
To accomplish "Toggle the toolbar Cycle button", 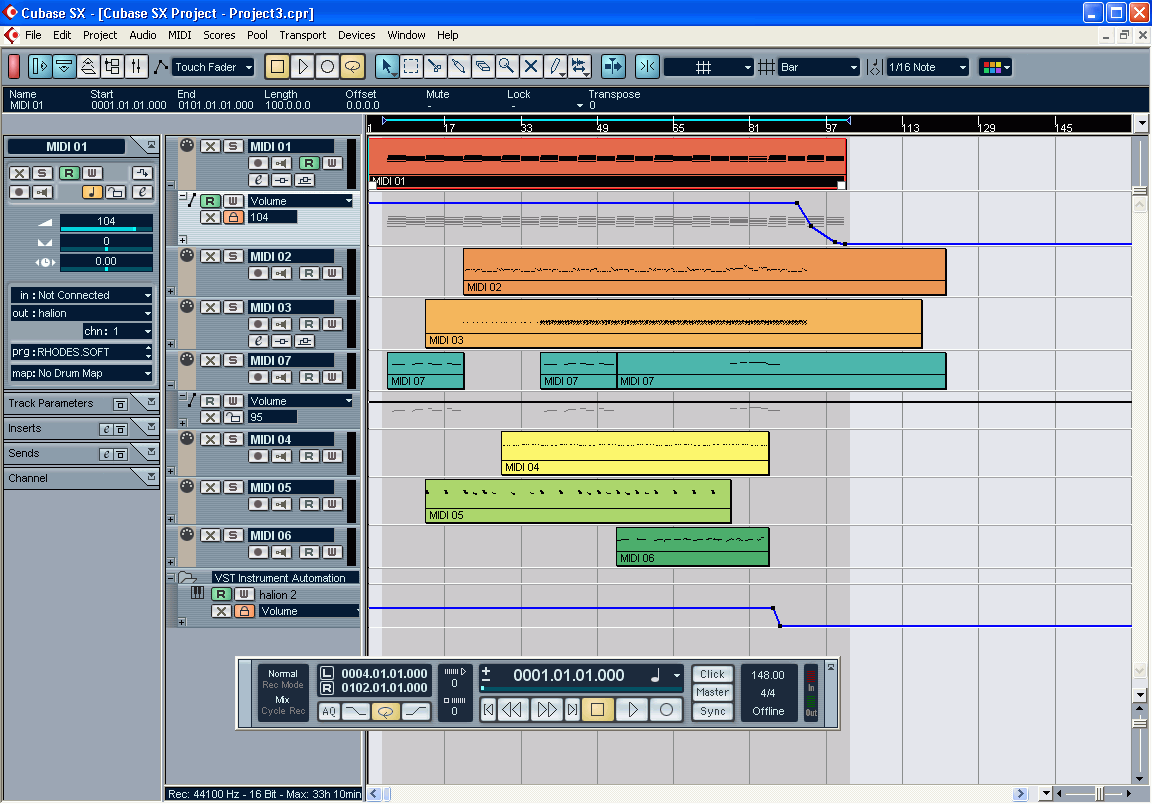I will 353,67.
